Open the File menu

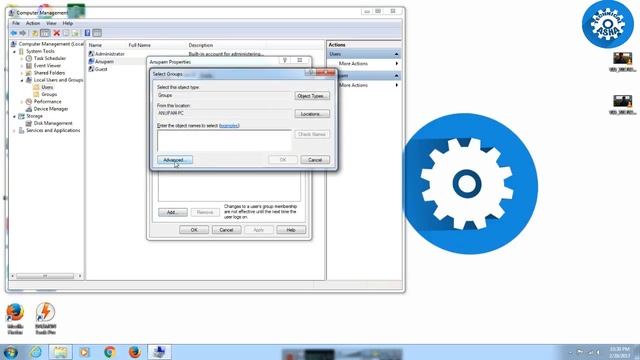pos(16,23)
